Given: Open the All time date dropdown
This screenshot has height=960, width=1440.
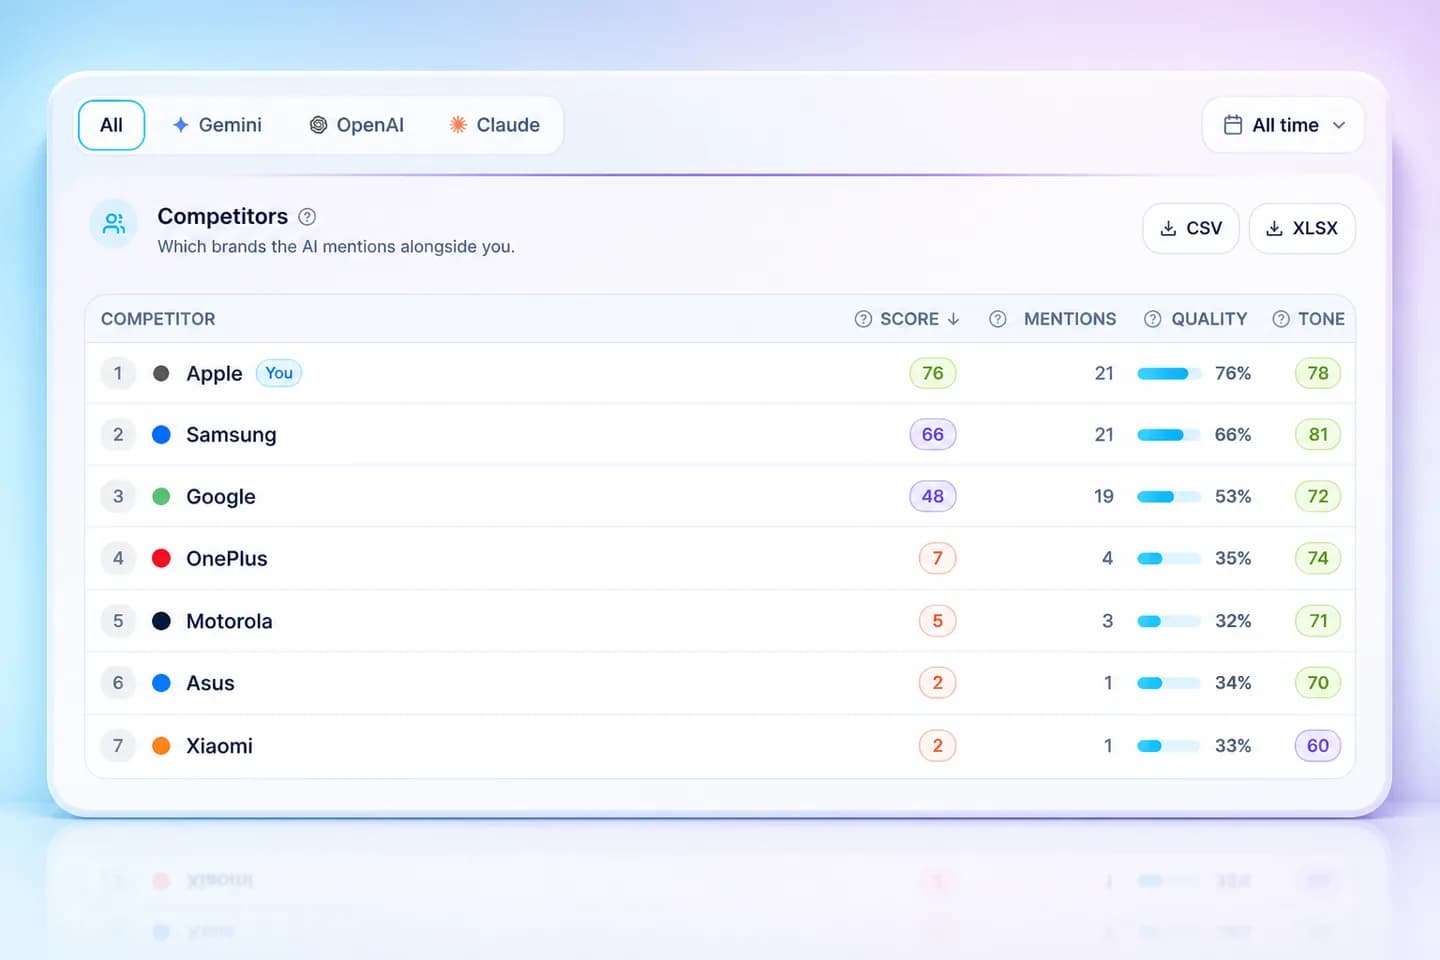Looking at the screenshot, I should [x=1283, y=125].
